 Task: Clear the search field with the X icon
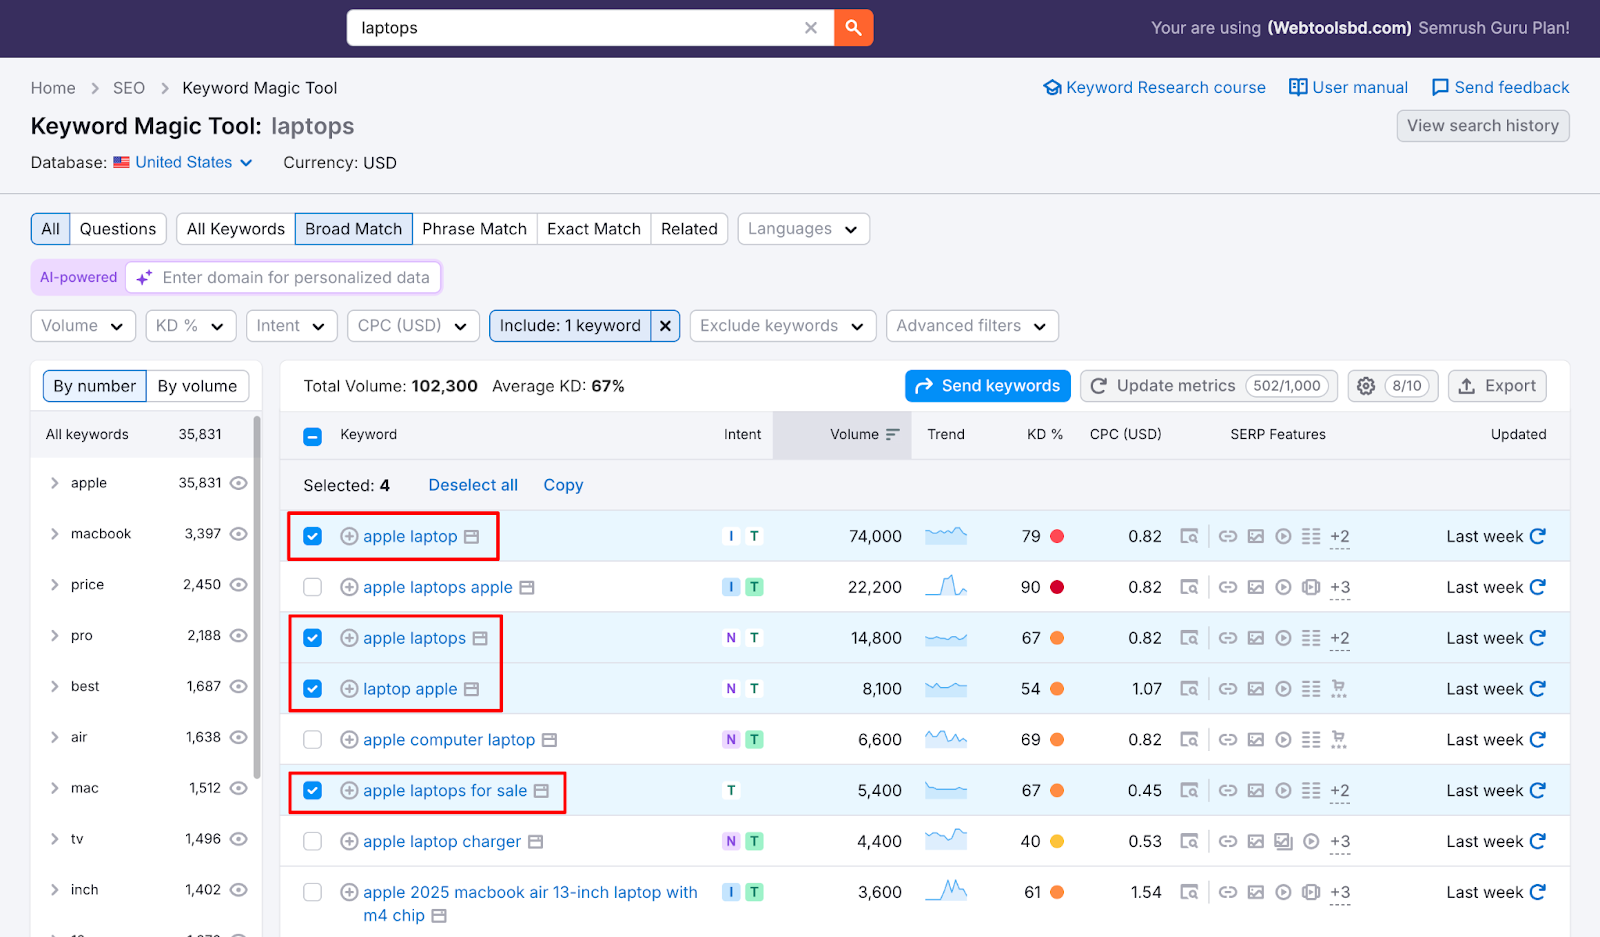(x=810, y=28)
